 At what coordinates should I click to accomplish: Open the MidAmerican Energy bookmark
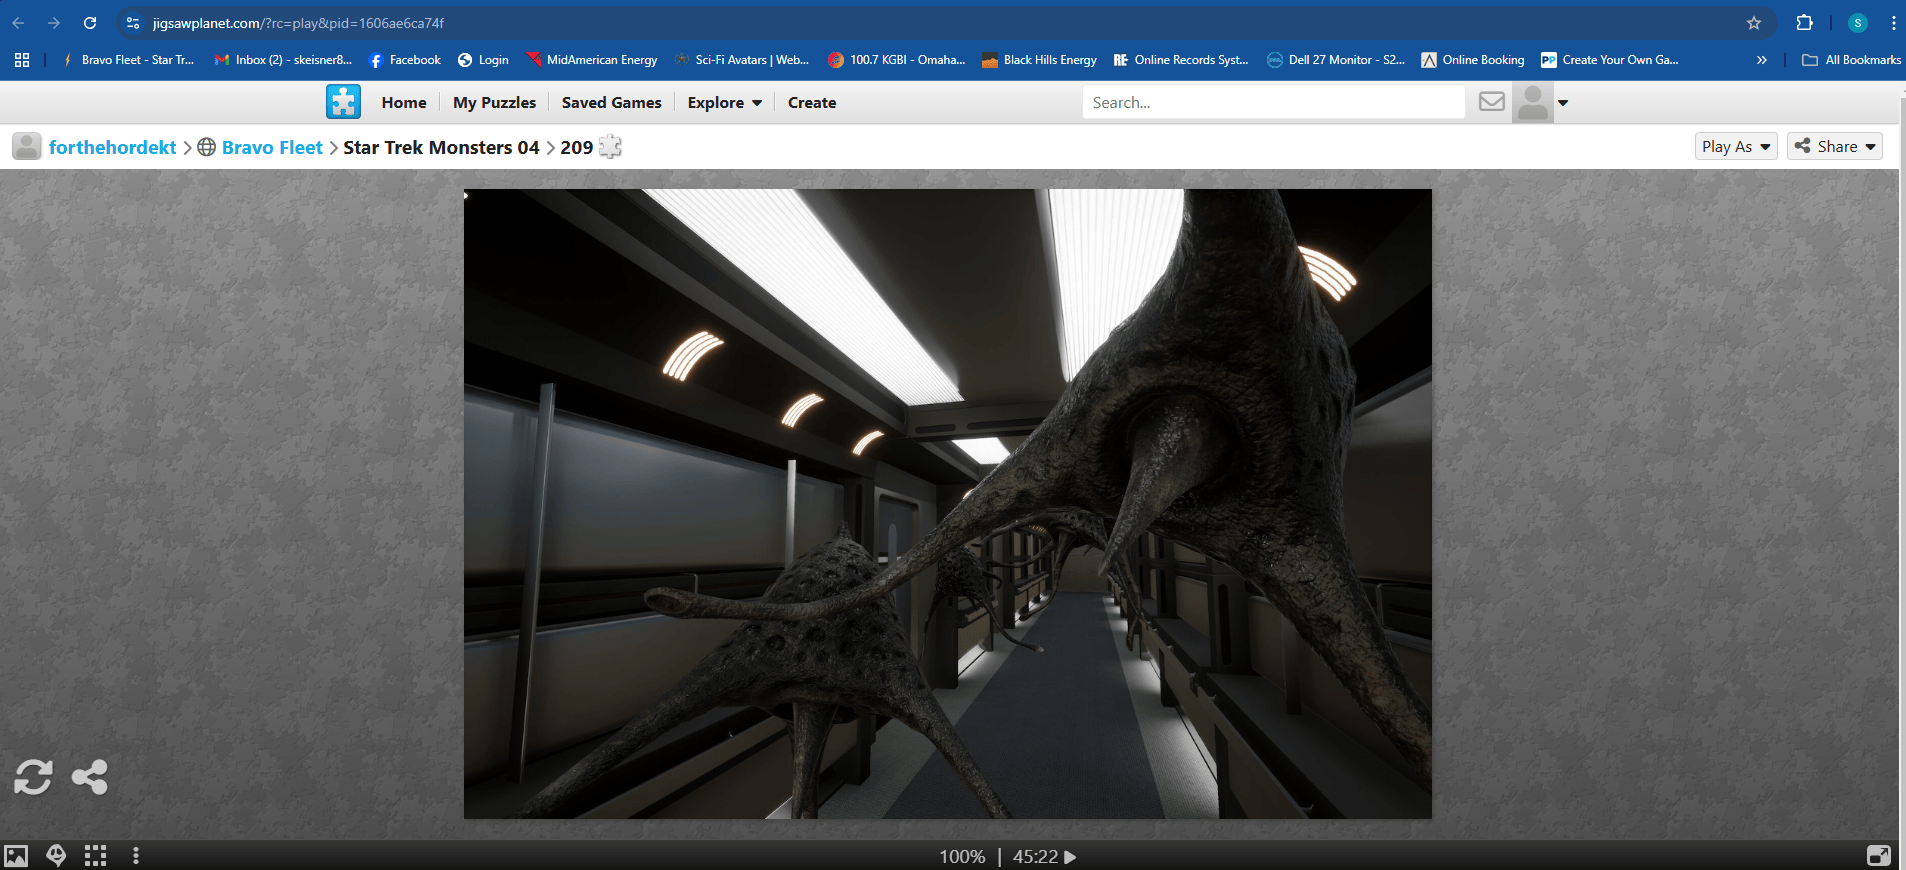coord(592,60)
